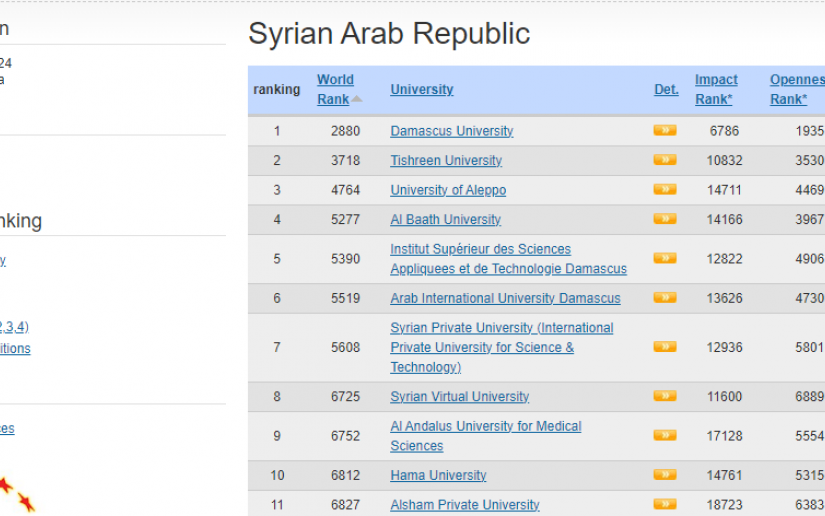
Task: Visit University of Aleppo page
Action: pyautogui.click(x=448, y=190)
